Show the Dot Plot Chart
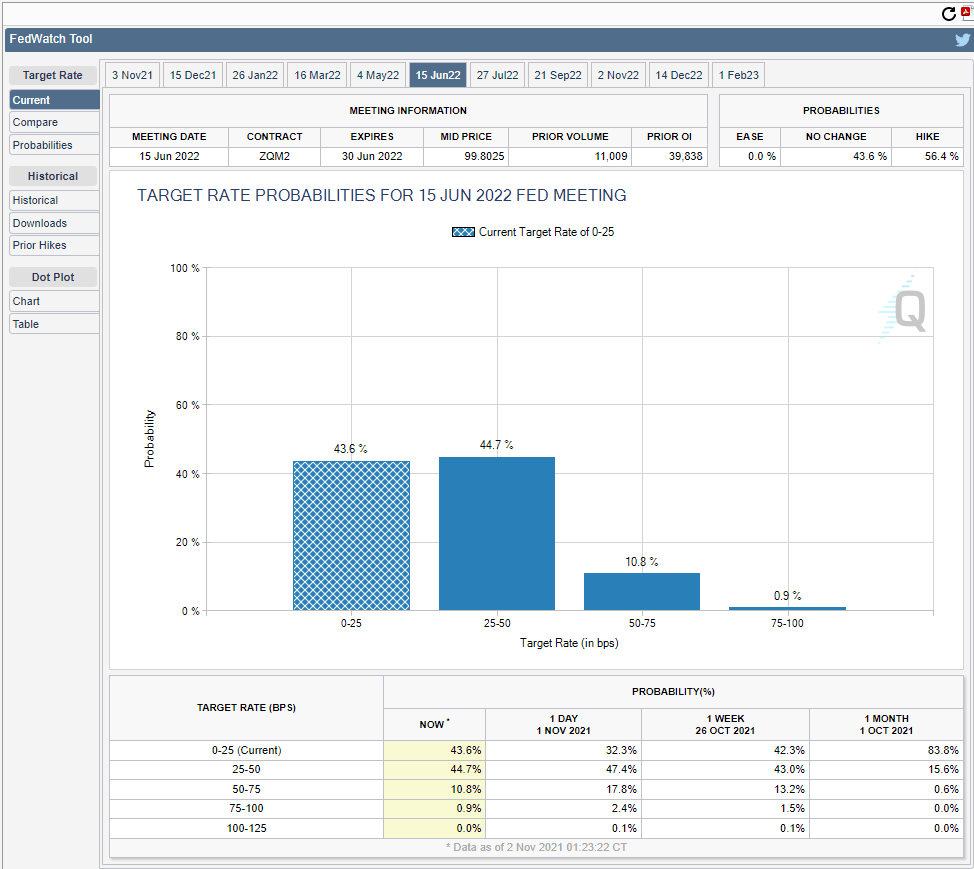 54,301
